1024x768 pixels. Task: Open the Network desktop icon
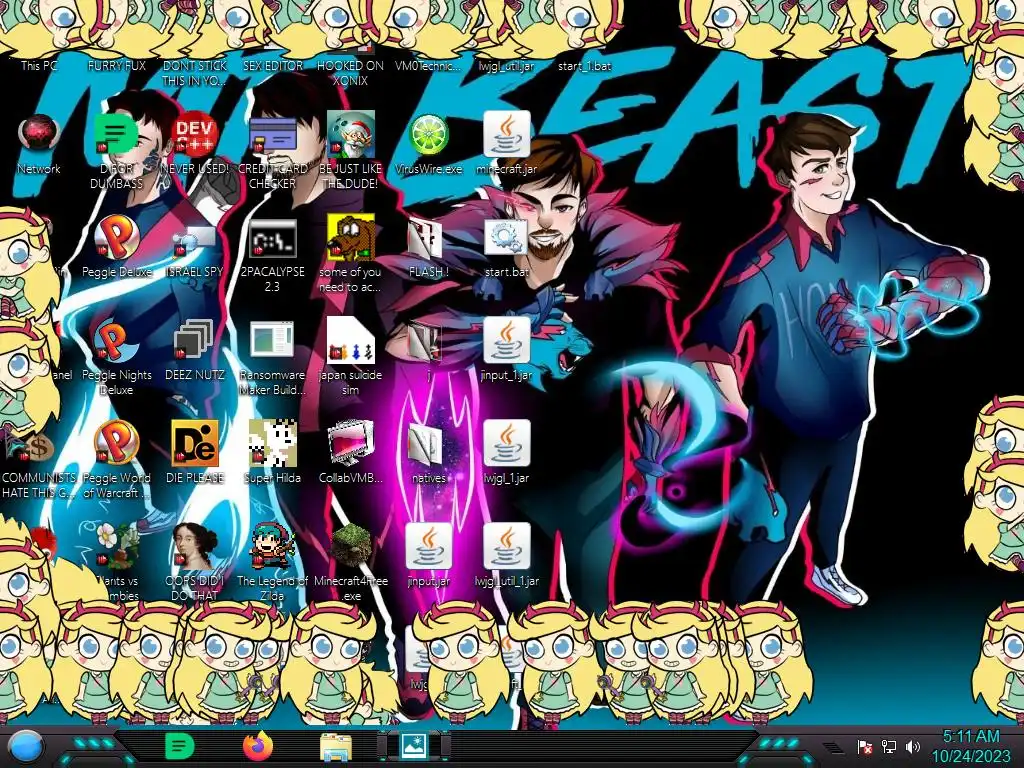pyautogui.click(x=39, y=135)
